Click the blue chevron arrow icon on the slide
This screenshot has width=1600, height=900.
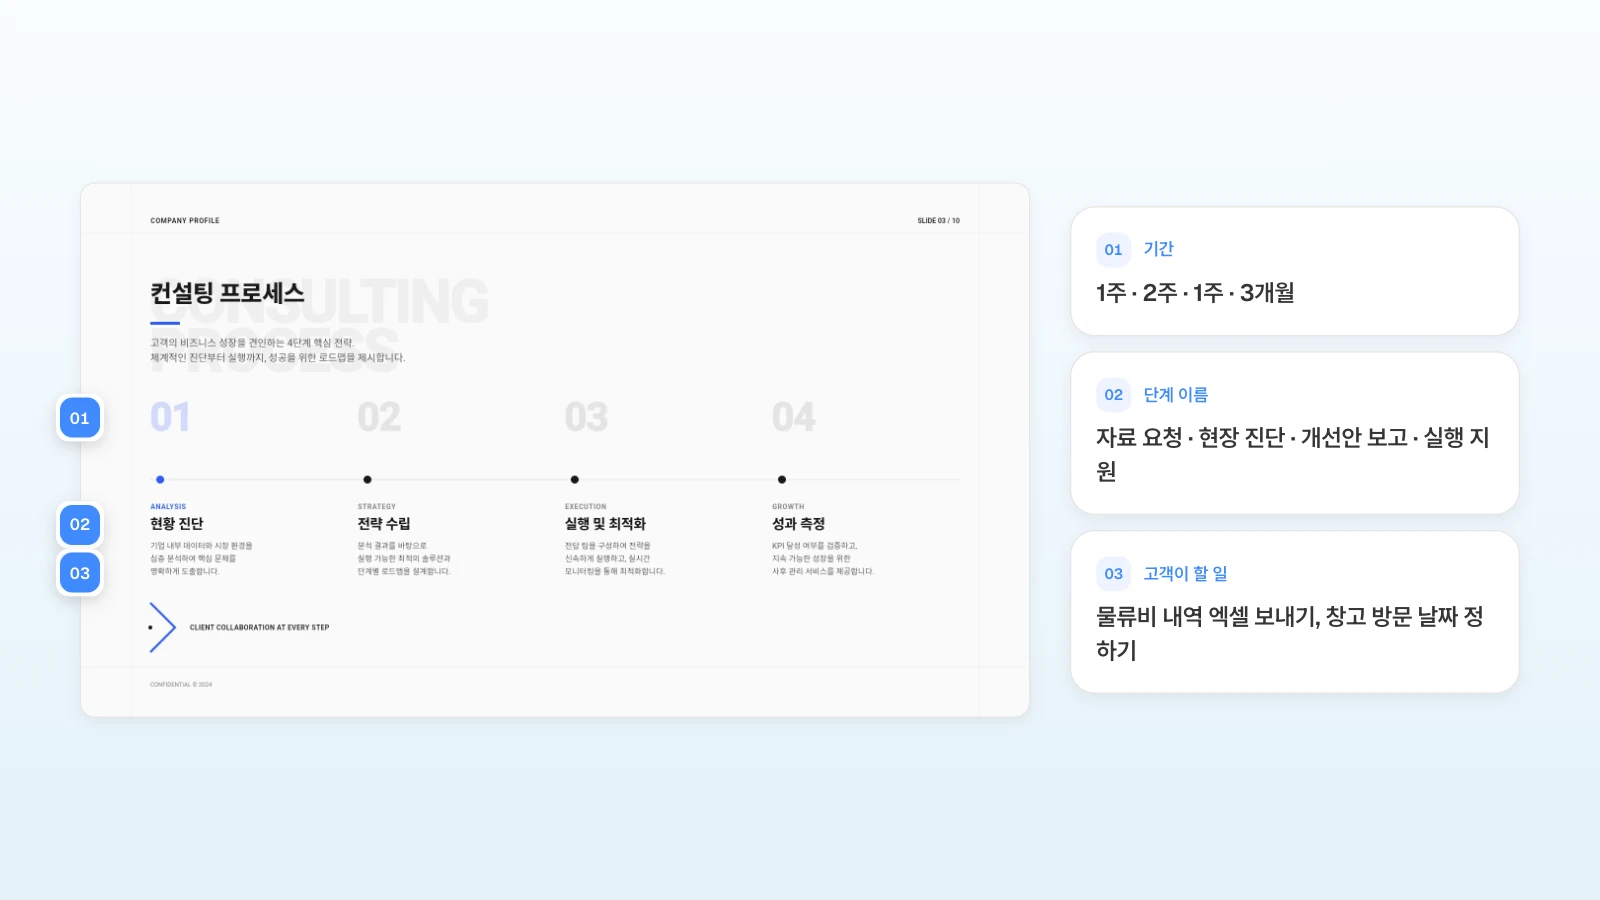tap(162, 627)
